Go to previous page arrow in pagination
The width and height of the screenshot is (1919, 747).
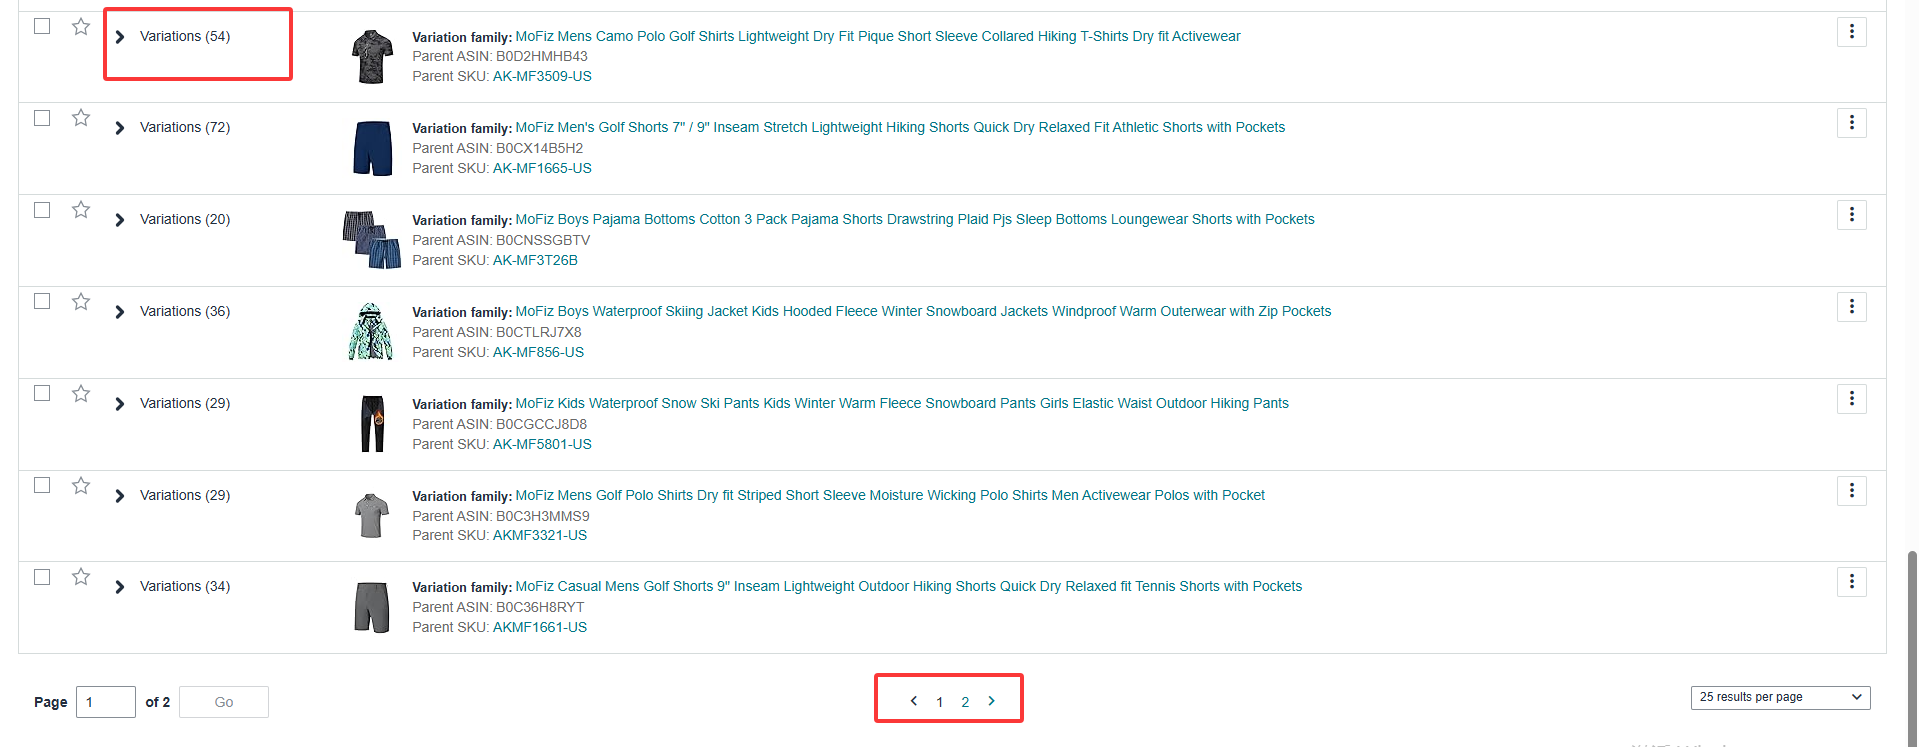click(x=914, y=701)
